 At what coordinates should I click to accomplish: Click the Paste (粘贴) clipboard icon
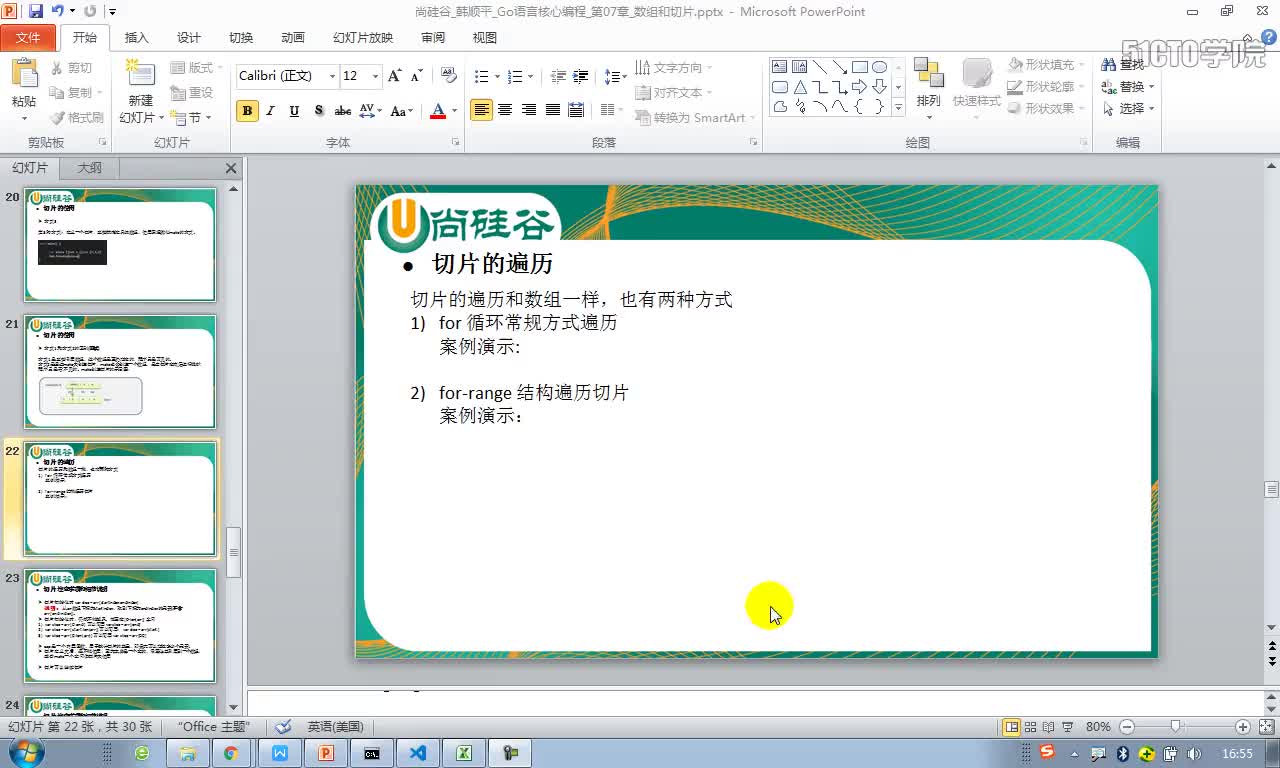[24, 75]
